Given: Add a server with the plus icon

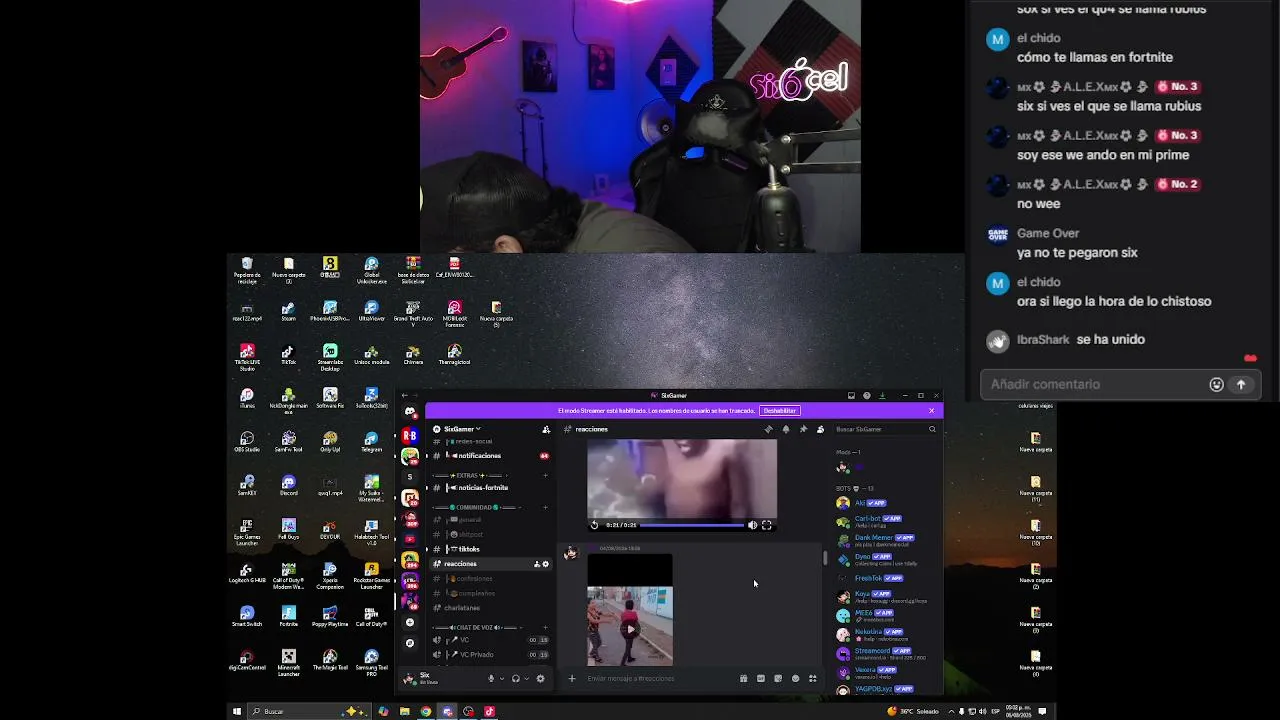Looking at the screenshot, I should click(x=410, y=623).
